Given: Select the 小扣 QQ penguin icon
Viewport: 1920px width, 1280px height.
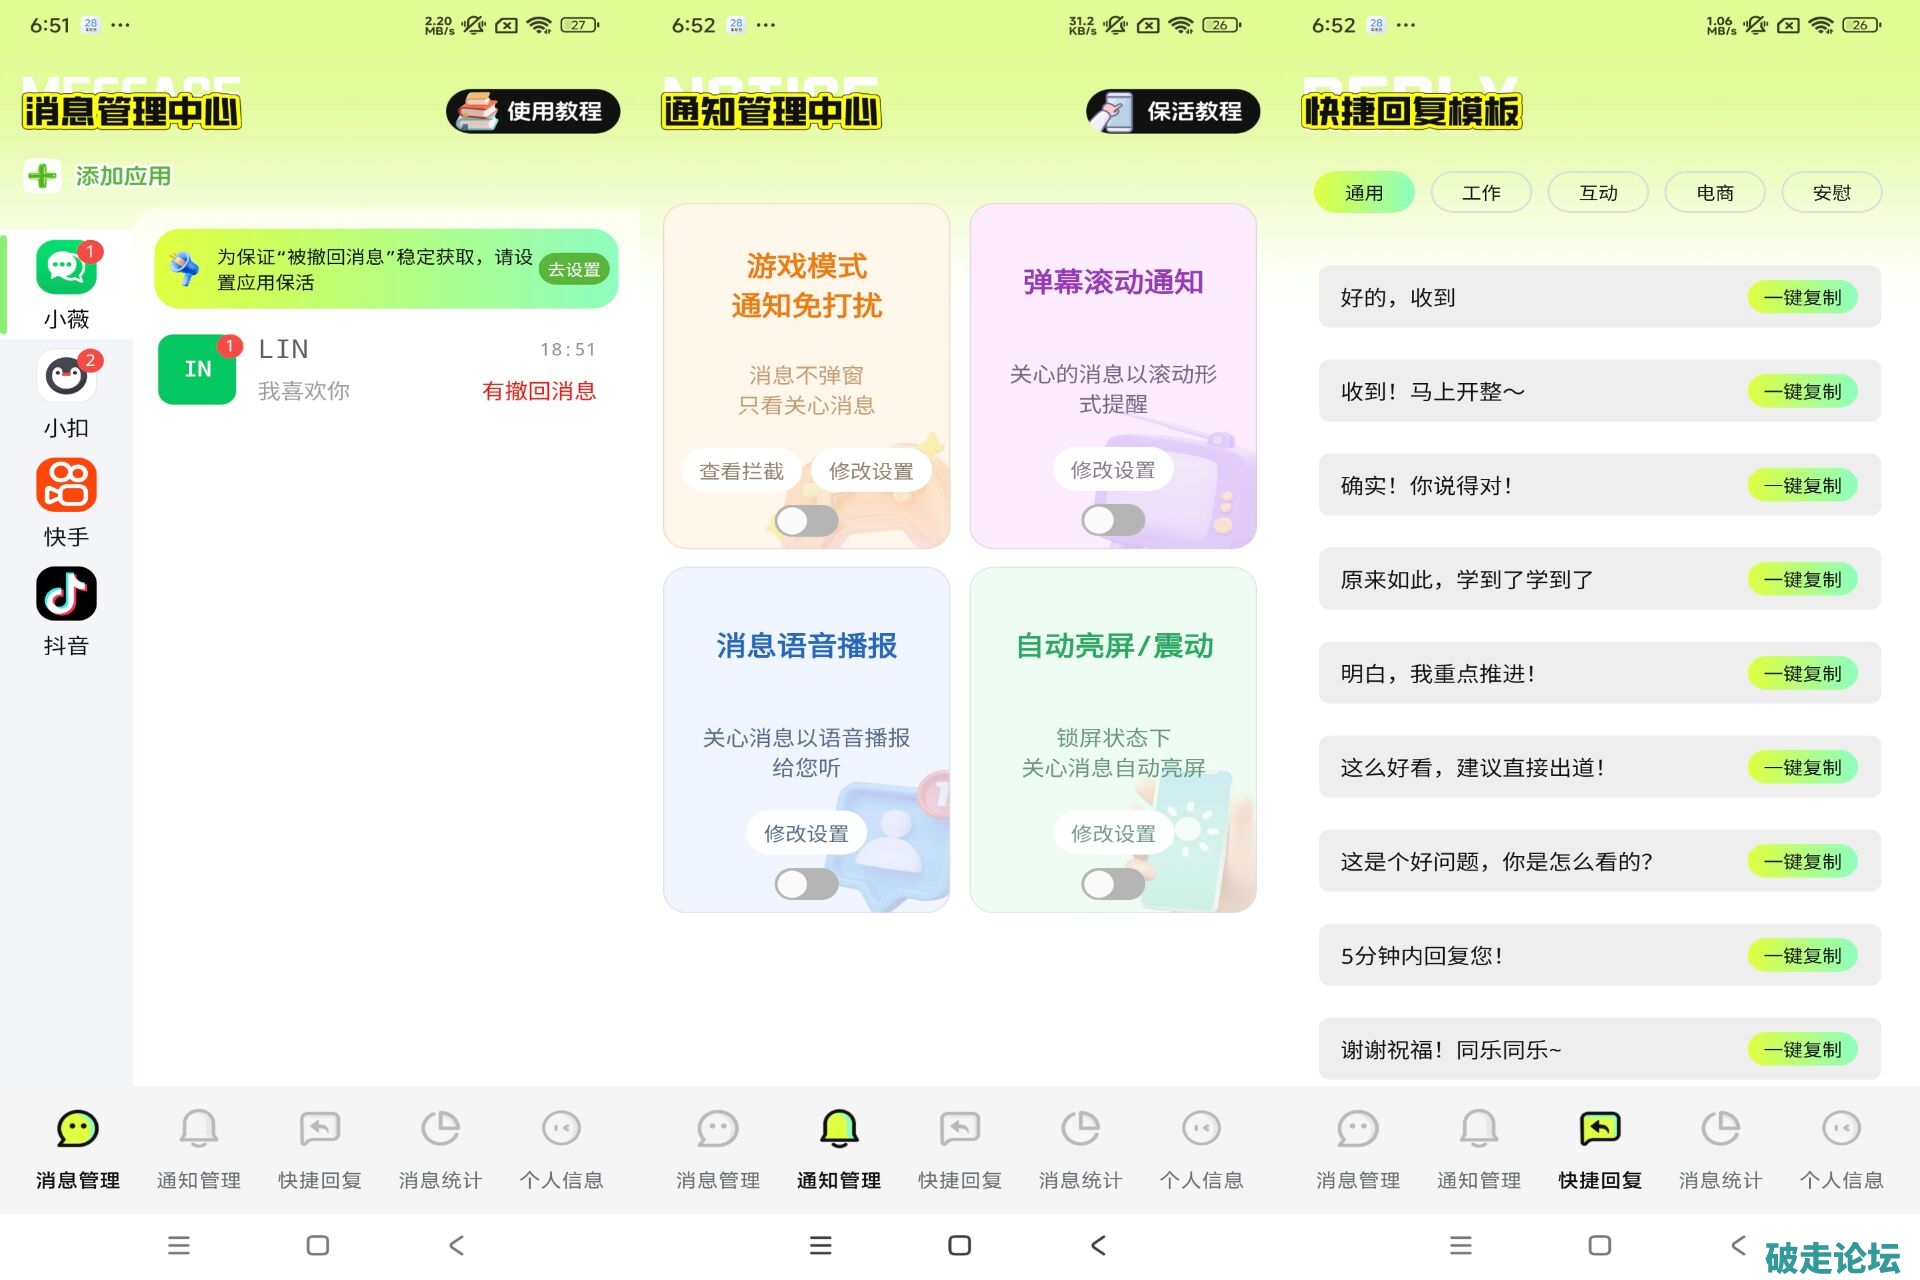Looking at the screenshot, I should [x=66, y=378].
